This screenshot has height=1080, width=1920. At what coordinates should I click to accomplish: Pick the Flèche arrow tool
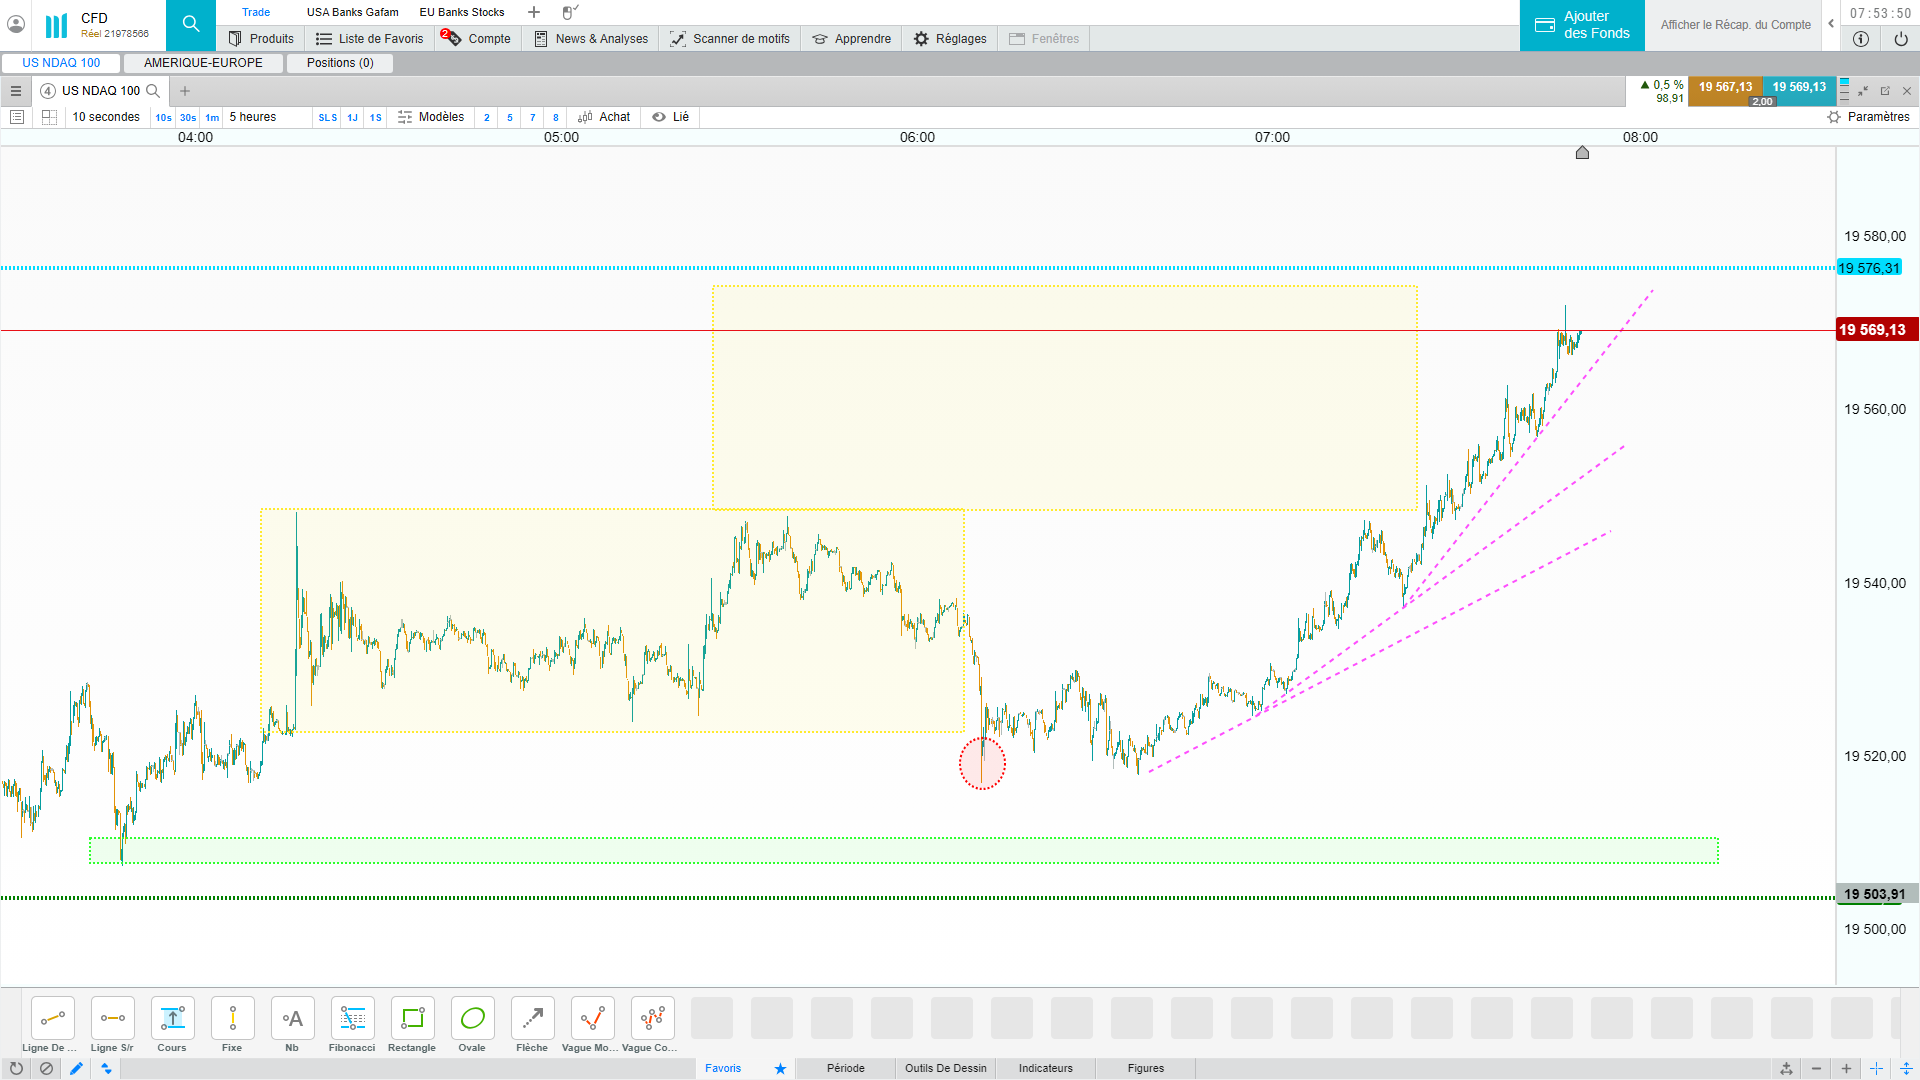(x=532, y=1019)
